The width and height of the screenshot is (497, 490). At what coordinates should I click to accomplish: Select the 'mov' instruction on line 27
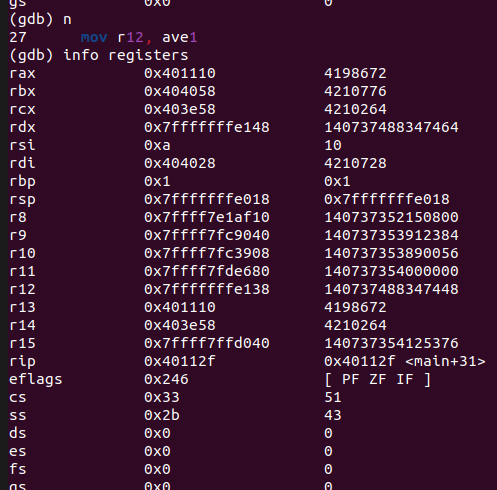94,37
